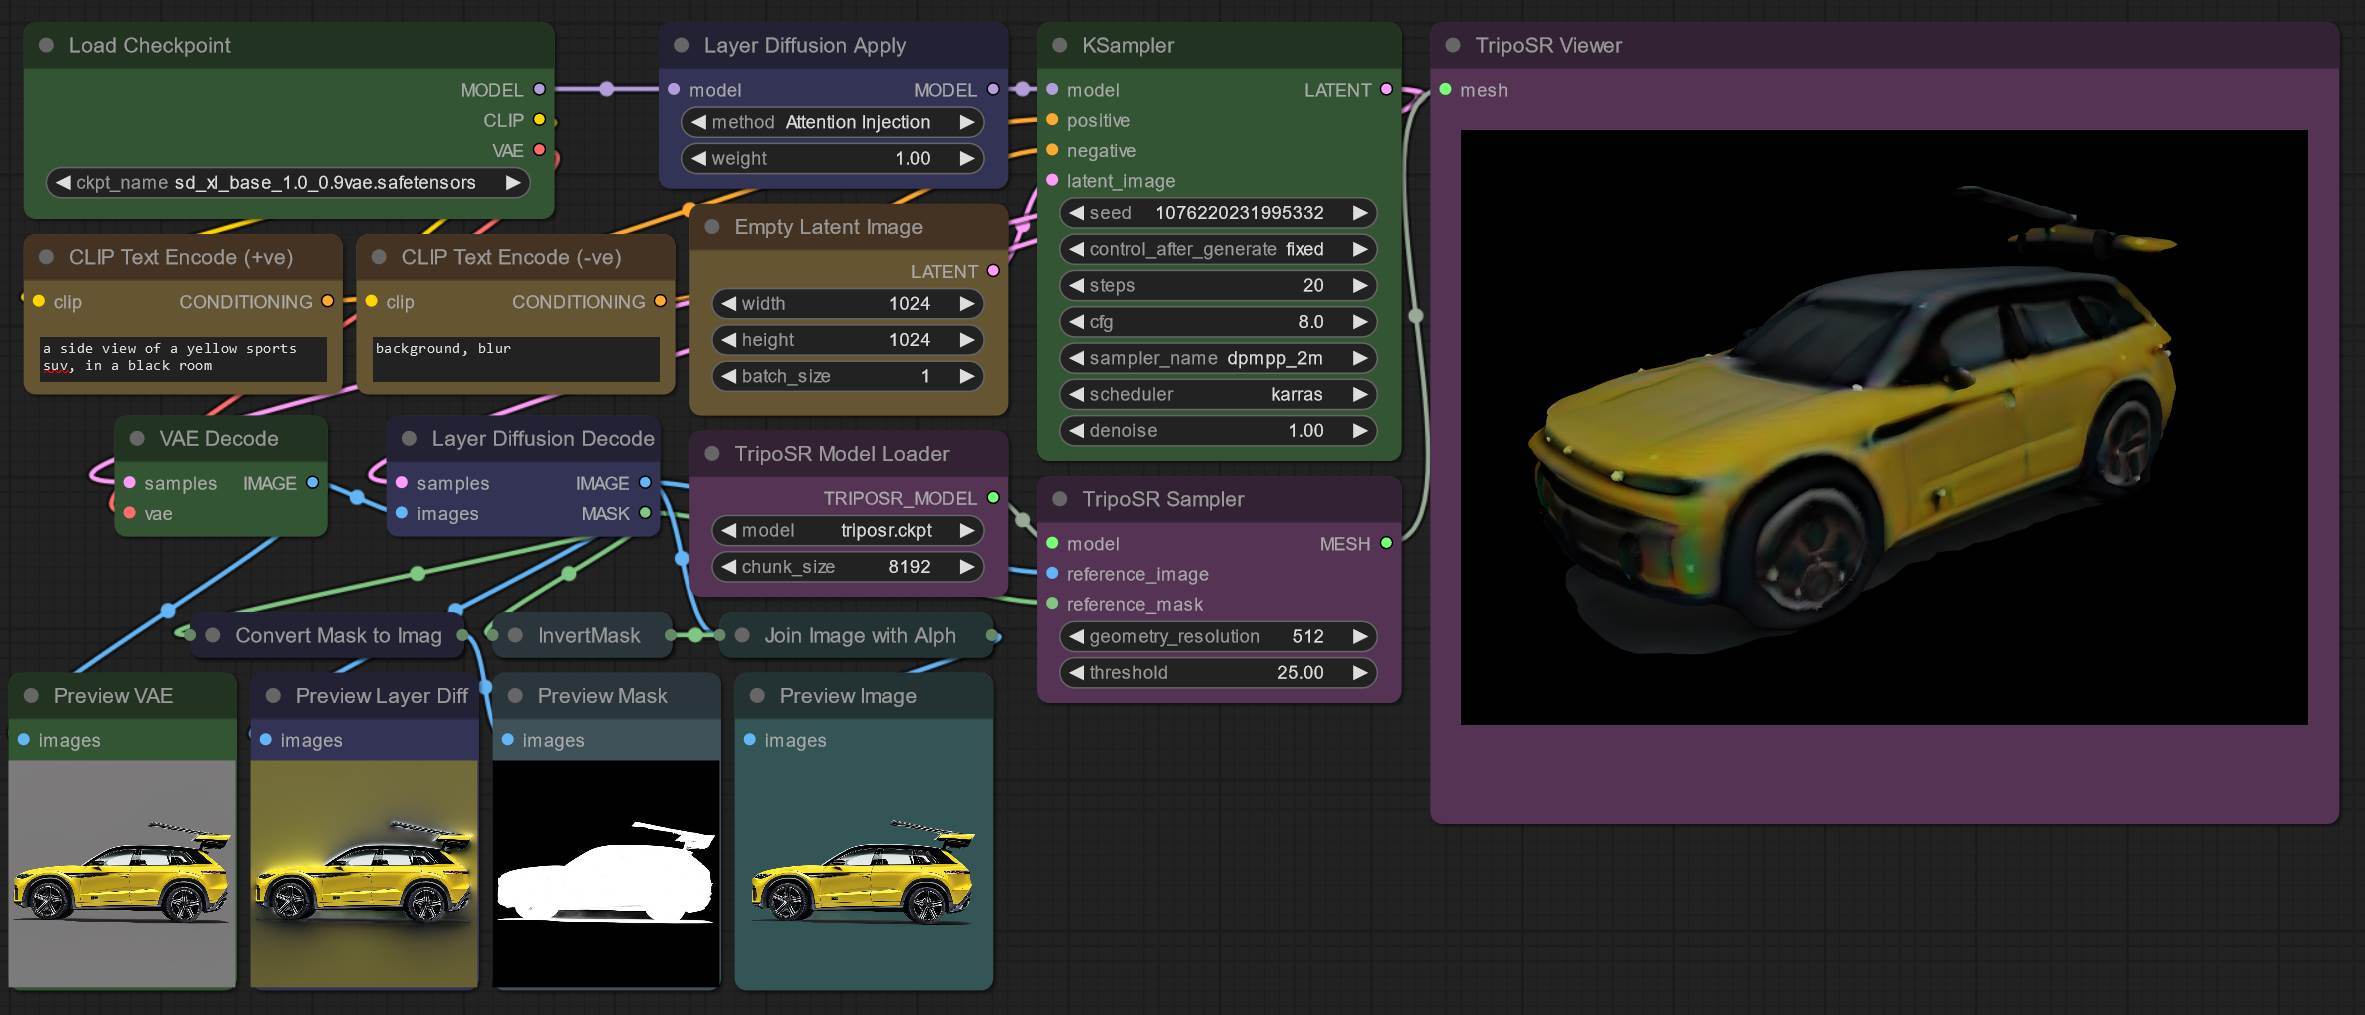The height and width of the screenshot is (1015, 2365).
Task: Increase steps value with right arrow
Action: pyautogui.click(x=1360, y=285)
